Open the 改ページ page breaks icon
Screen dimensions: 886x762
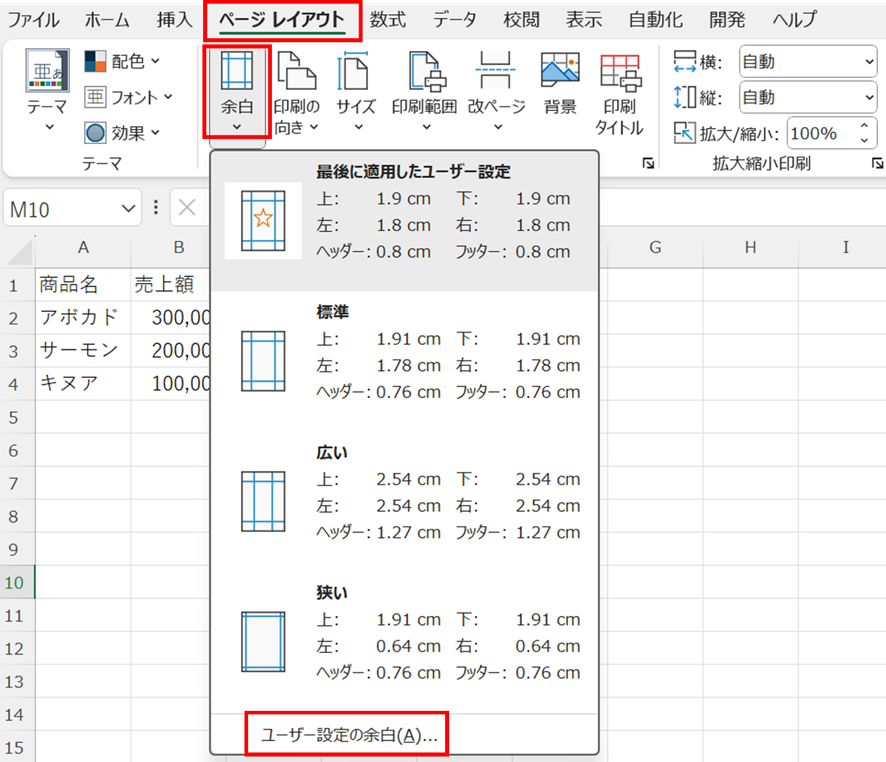pyautogui.click(x=496, y=72)
